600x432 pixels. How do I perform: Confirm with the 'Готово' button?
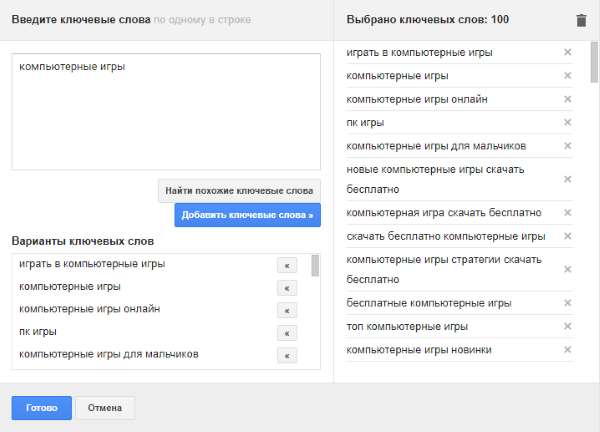[42, 408]
